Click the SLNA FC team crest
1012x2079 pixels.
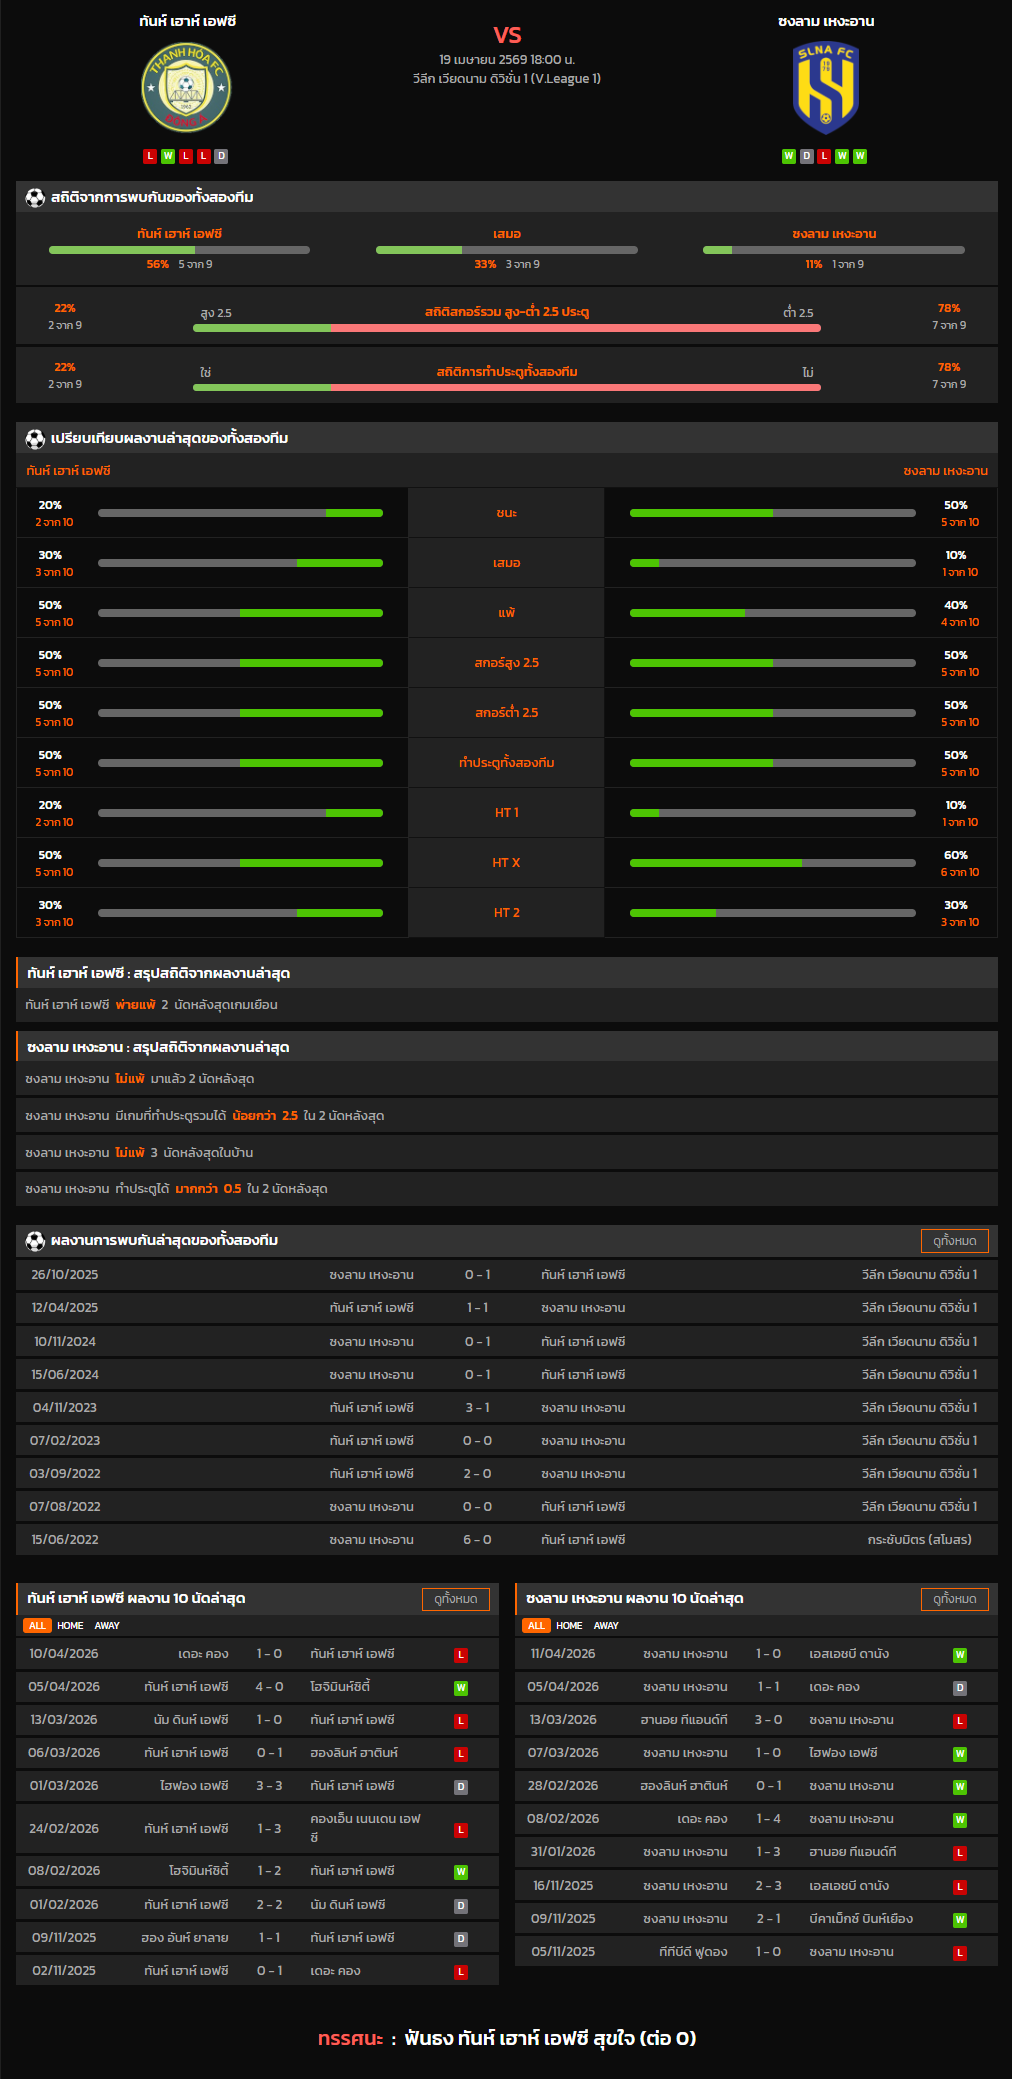point(825,88)
